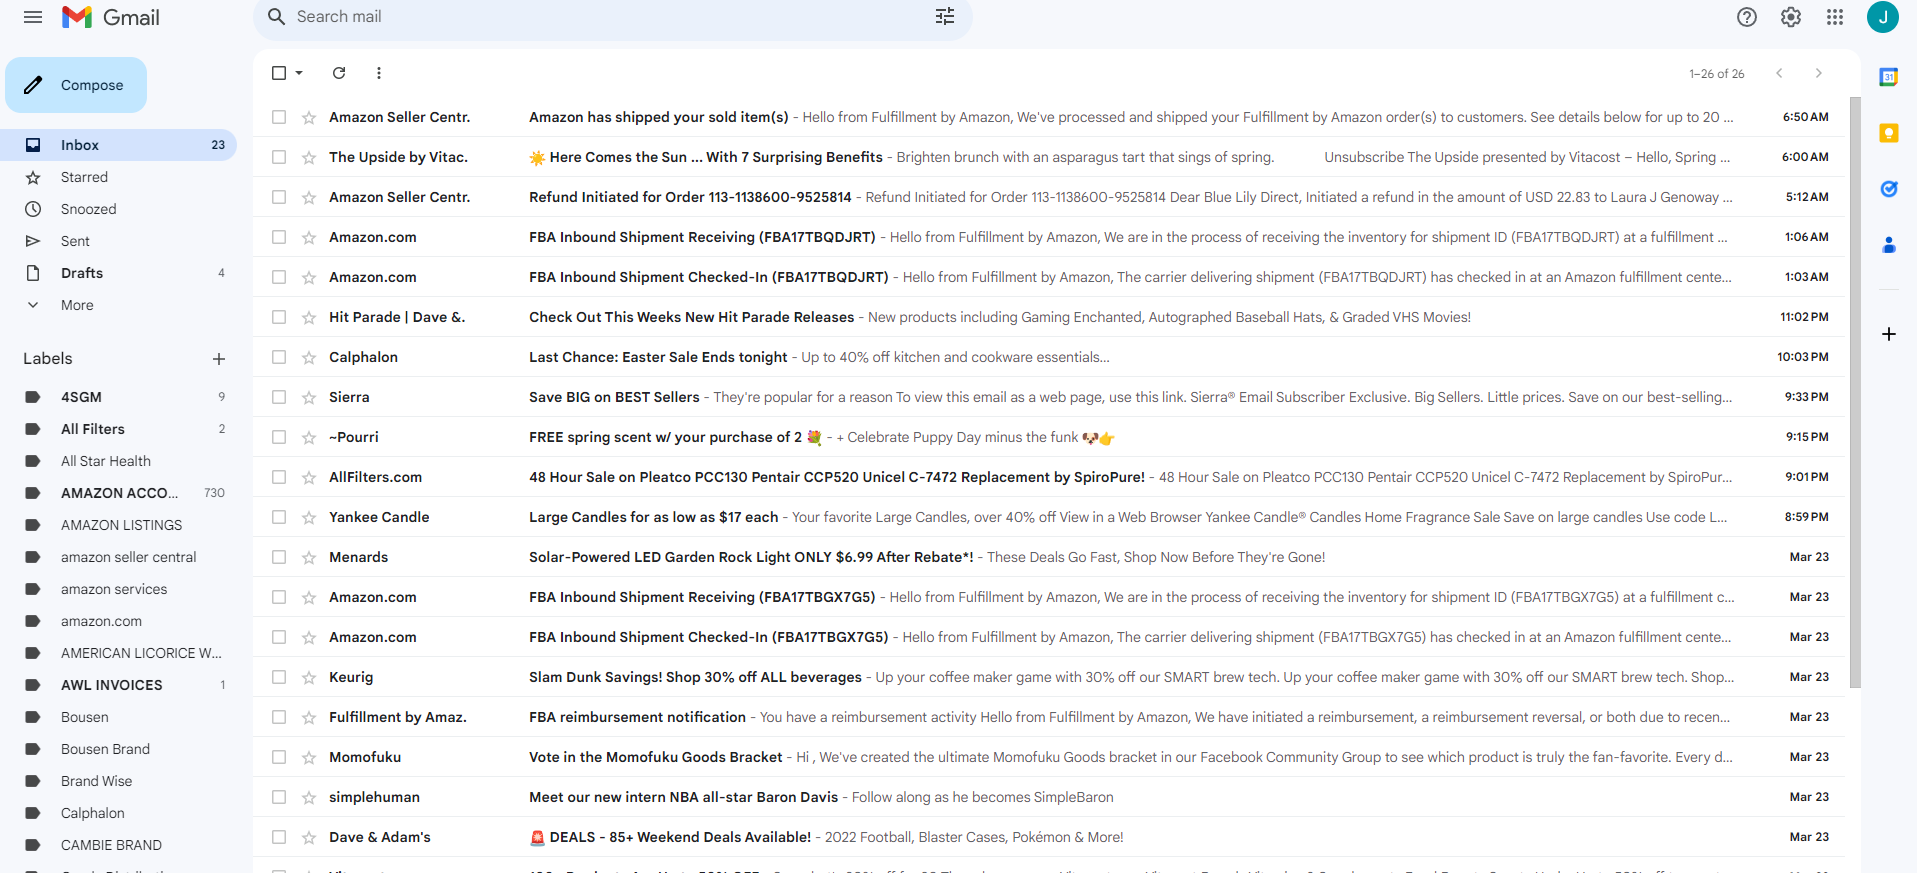Select the Refund Initiated email checkbox

(x=279, y=197)
